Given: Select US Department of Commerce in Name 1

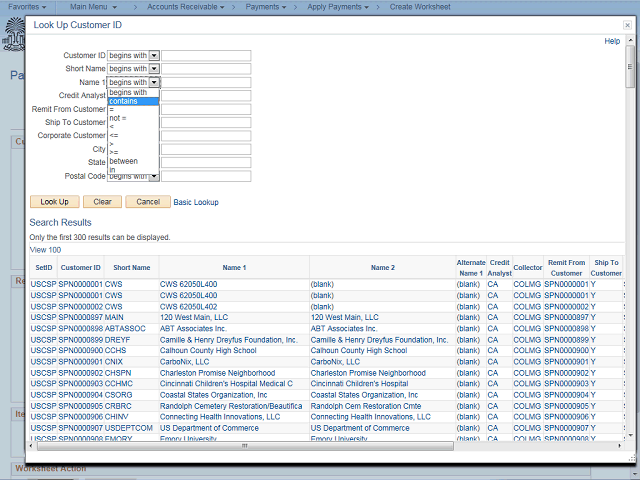Looking at the screenshot, I should (209, 428).
